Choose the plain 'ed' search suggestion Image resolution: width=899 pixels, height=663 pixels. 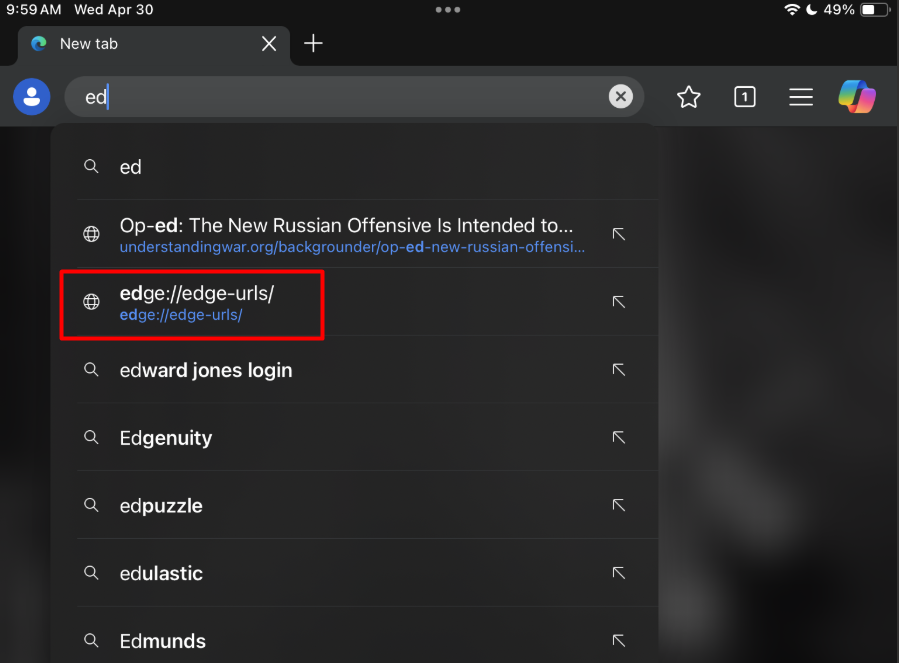coord(367,167)
